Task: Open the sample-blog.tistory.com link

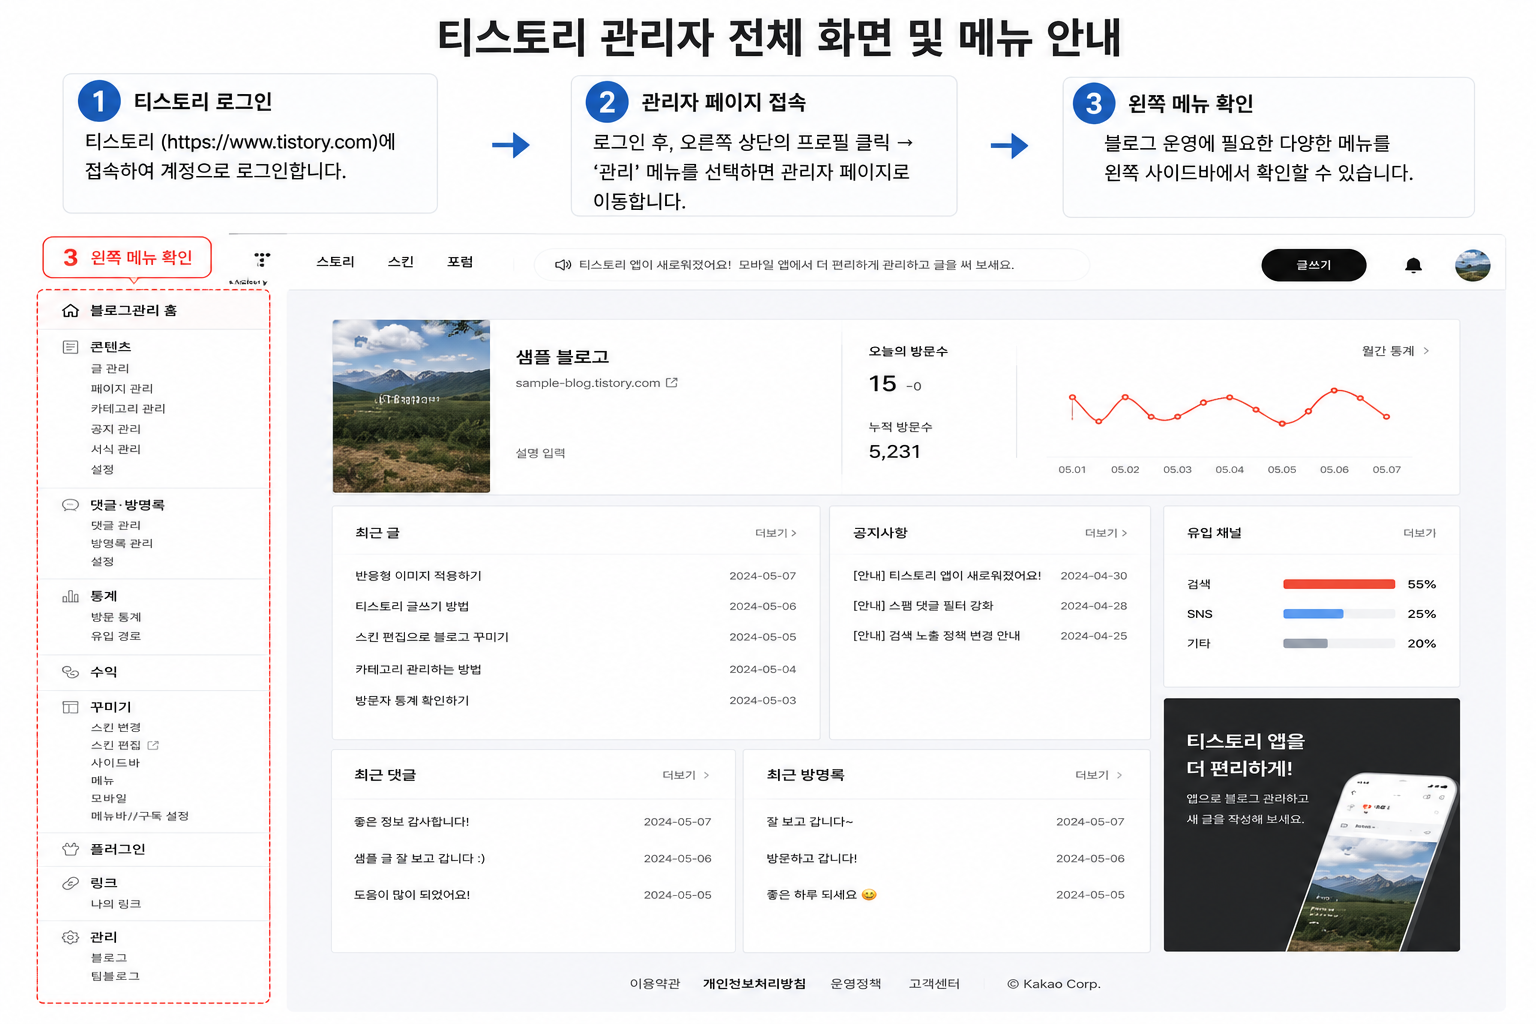Action: click(588, 383)
